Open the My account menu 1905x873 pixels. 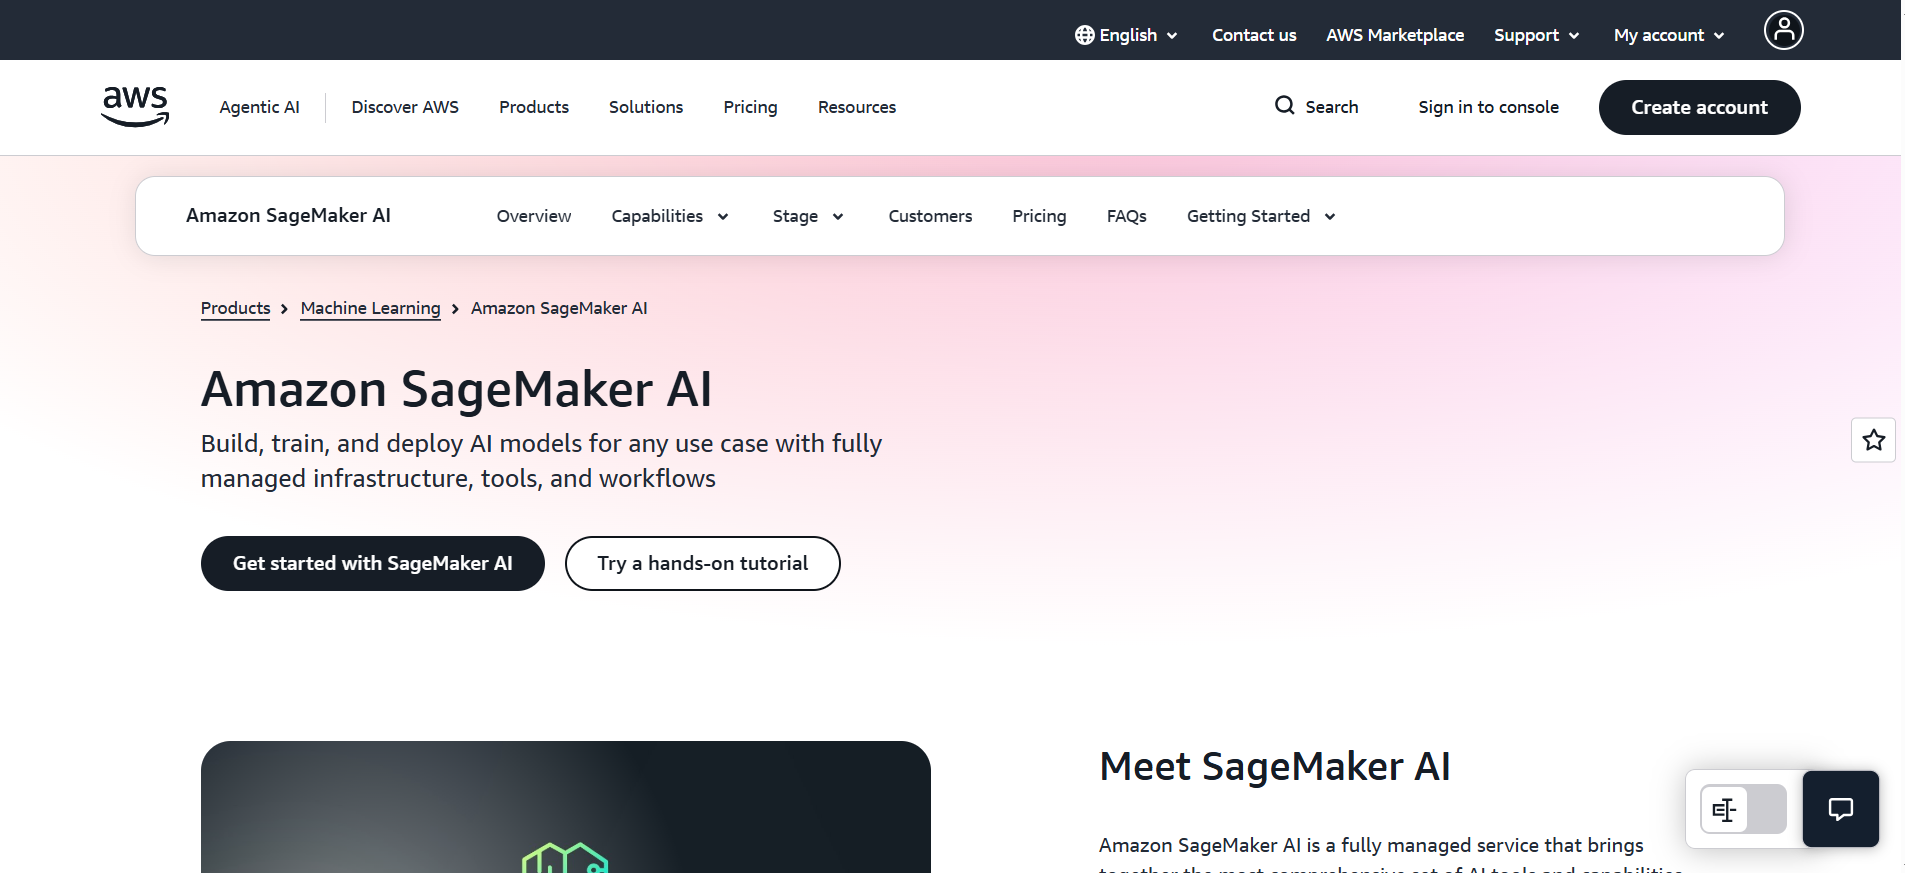point(1668,35)
